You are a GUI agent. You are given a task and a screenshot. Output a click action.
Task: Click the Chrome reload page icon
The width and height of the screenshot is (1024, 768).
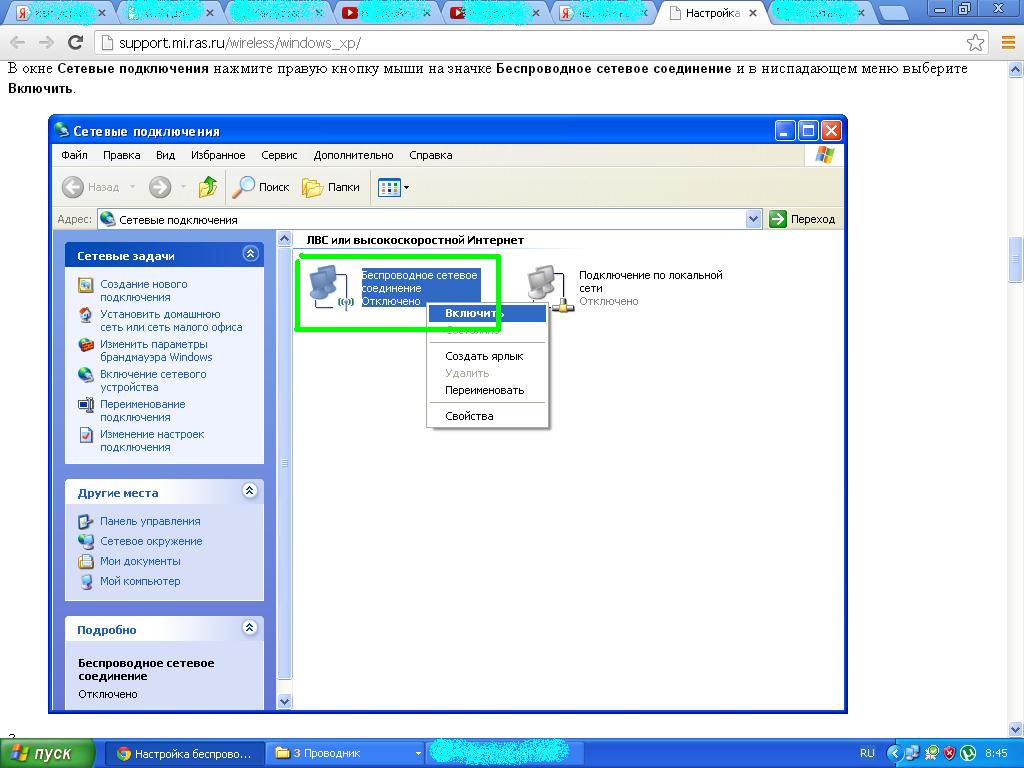(76, 42)
